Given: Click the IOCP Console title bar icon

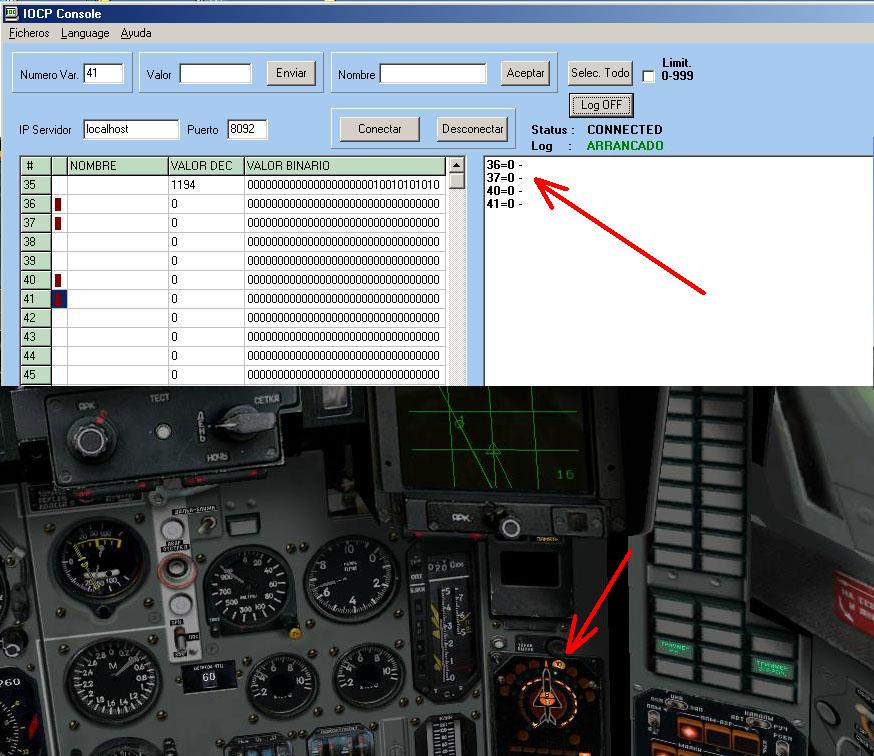Looking at the screenshot, I should 11,13.
